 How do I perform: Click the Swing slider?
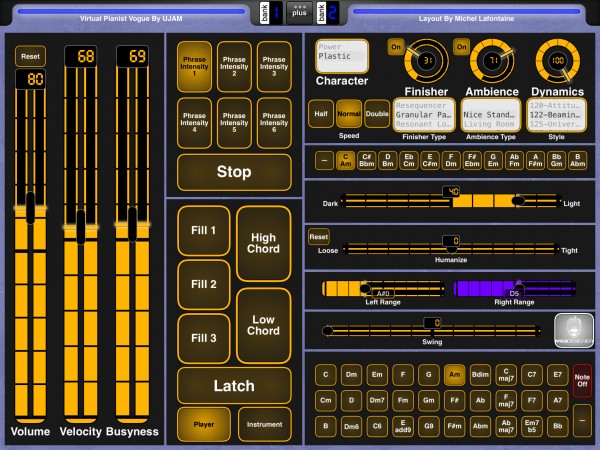click(432, 331)
